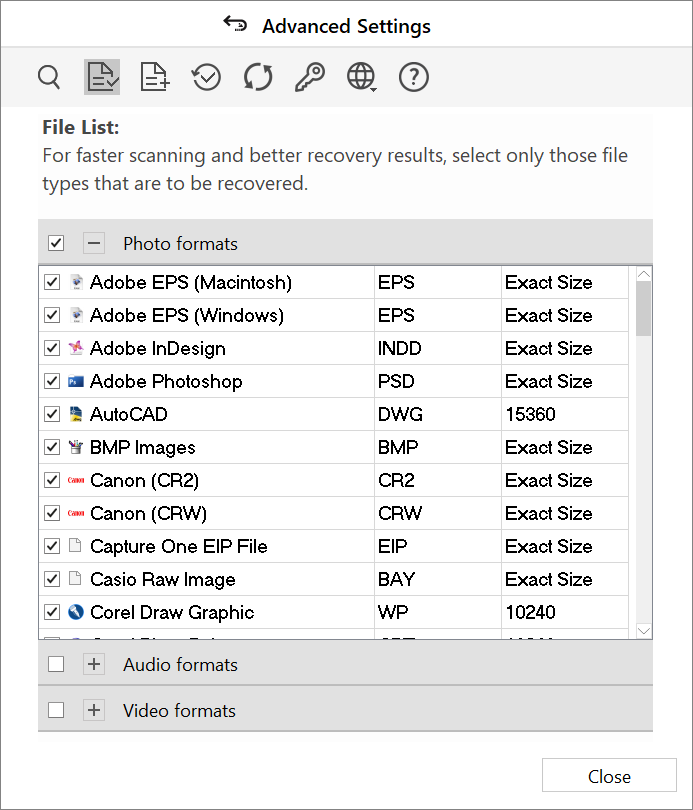
Task: Tick the Video formats checkbox
Action: (x=56, y=711)
